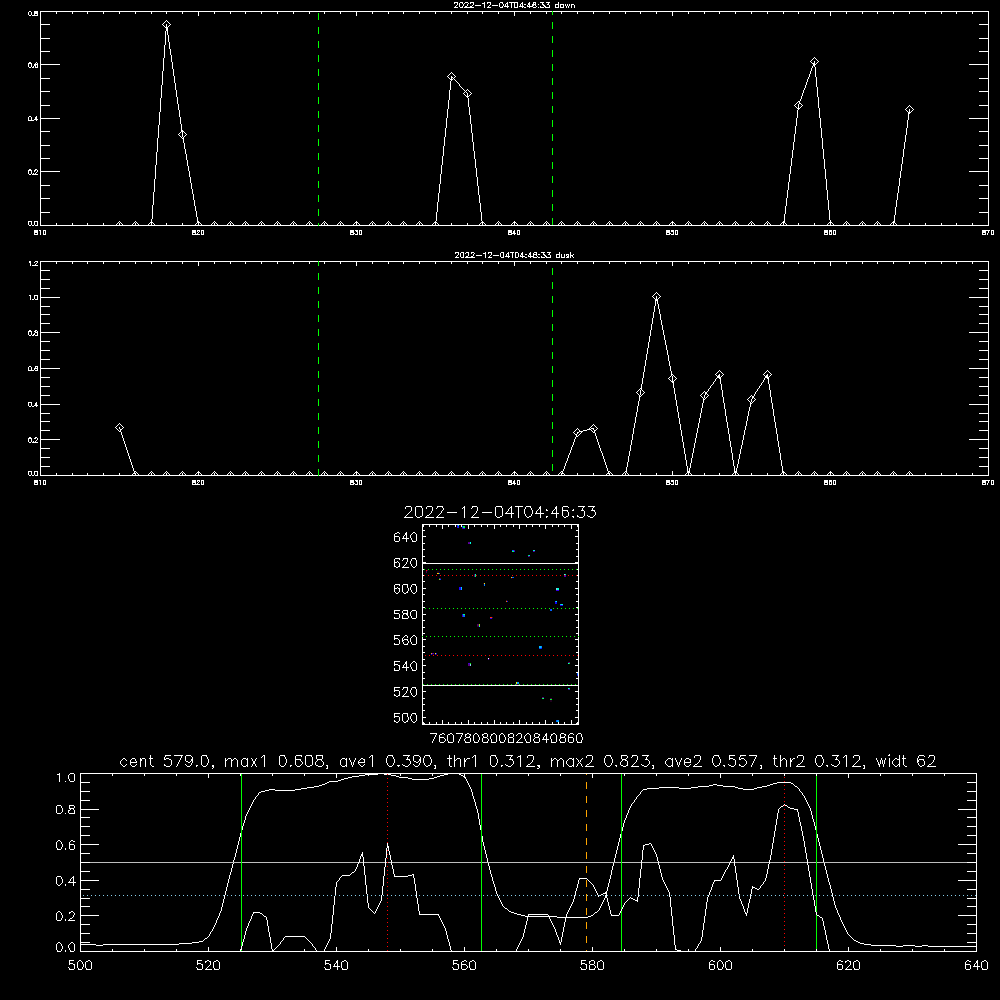Click the red dotted vertical line at 610
Viewport: 1000px width, 1000px height.
pyautogui.click(x=784, y=861)
